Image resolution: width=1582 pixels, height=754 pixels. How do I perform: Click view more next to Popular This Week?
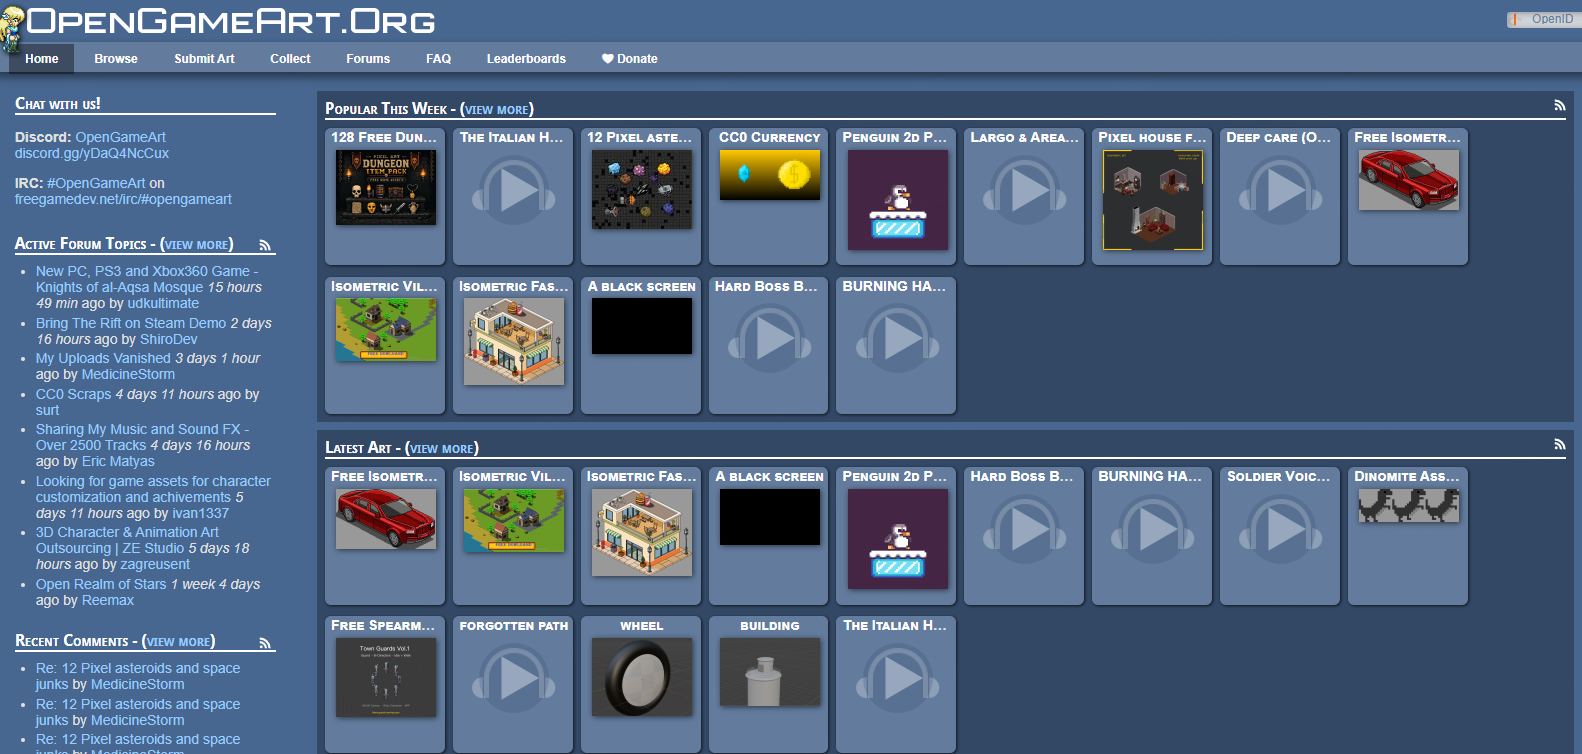pyautogui.click(x=497, y=109)
